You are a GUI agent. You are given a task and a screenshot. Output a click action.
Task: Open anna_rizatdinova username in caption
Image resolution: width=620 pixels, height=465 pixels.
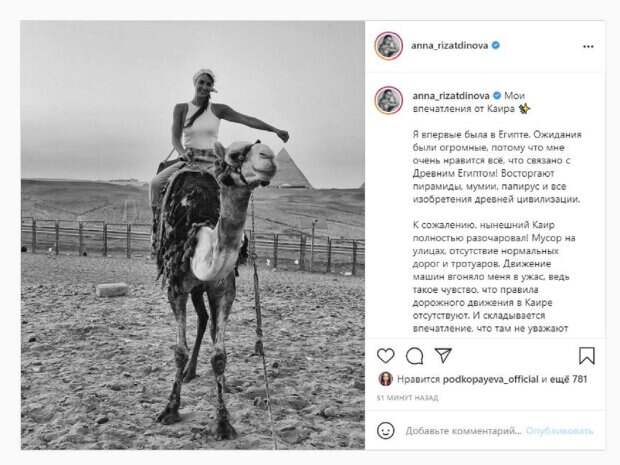pos(451,96)
